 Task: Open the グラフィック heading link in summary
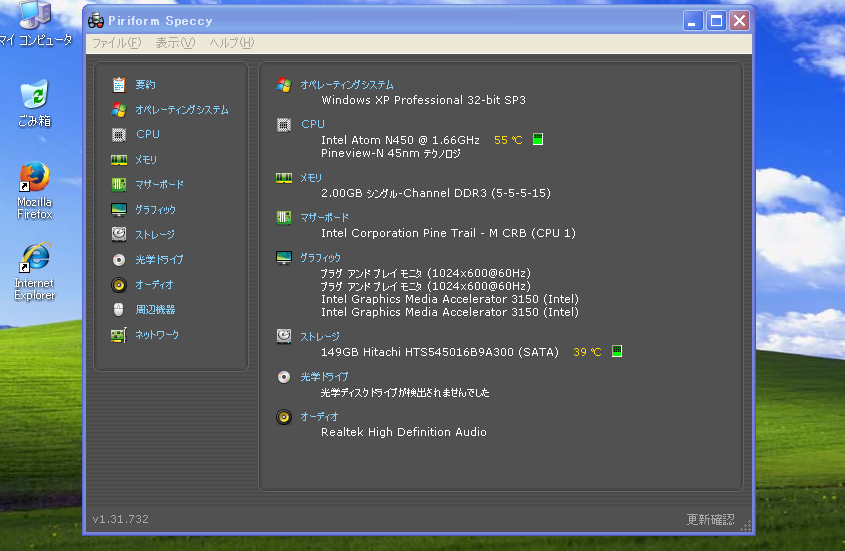[320, 258]
